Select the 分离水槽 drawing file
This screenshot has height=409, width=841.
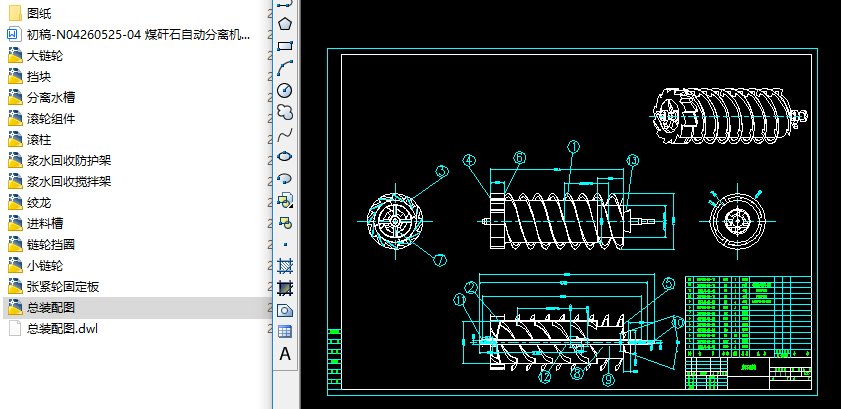(42, 98)
